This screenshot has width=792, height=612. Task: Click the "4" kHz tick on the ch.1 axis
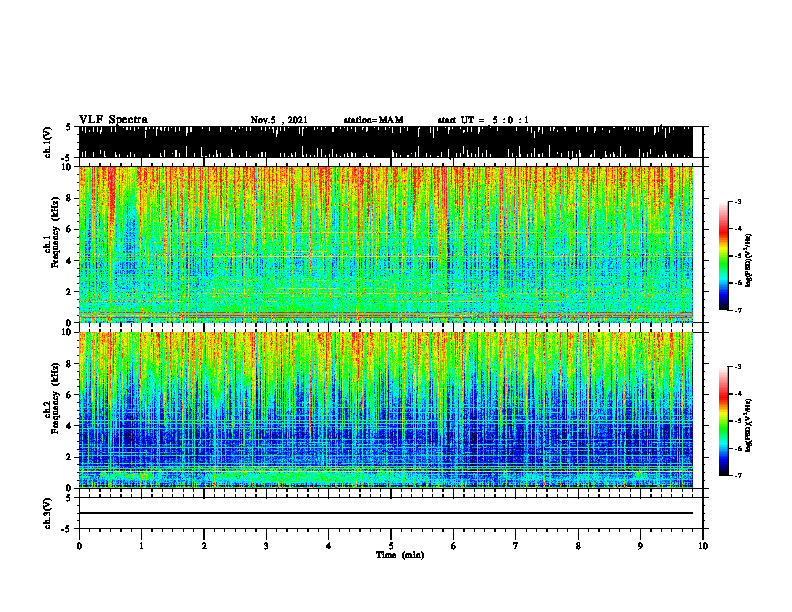point(69,261)
